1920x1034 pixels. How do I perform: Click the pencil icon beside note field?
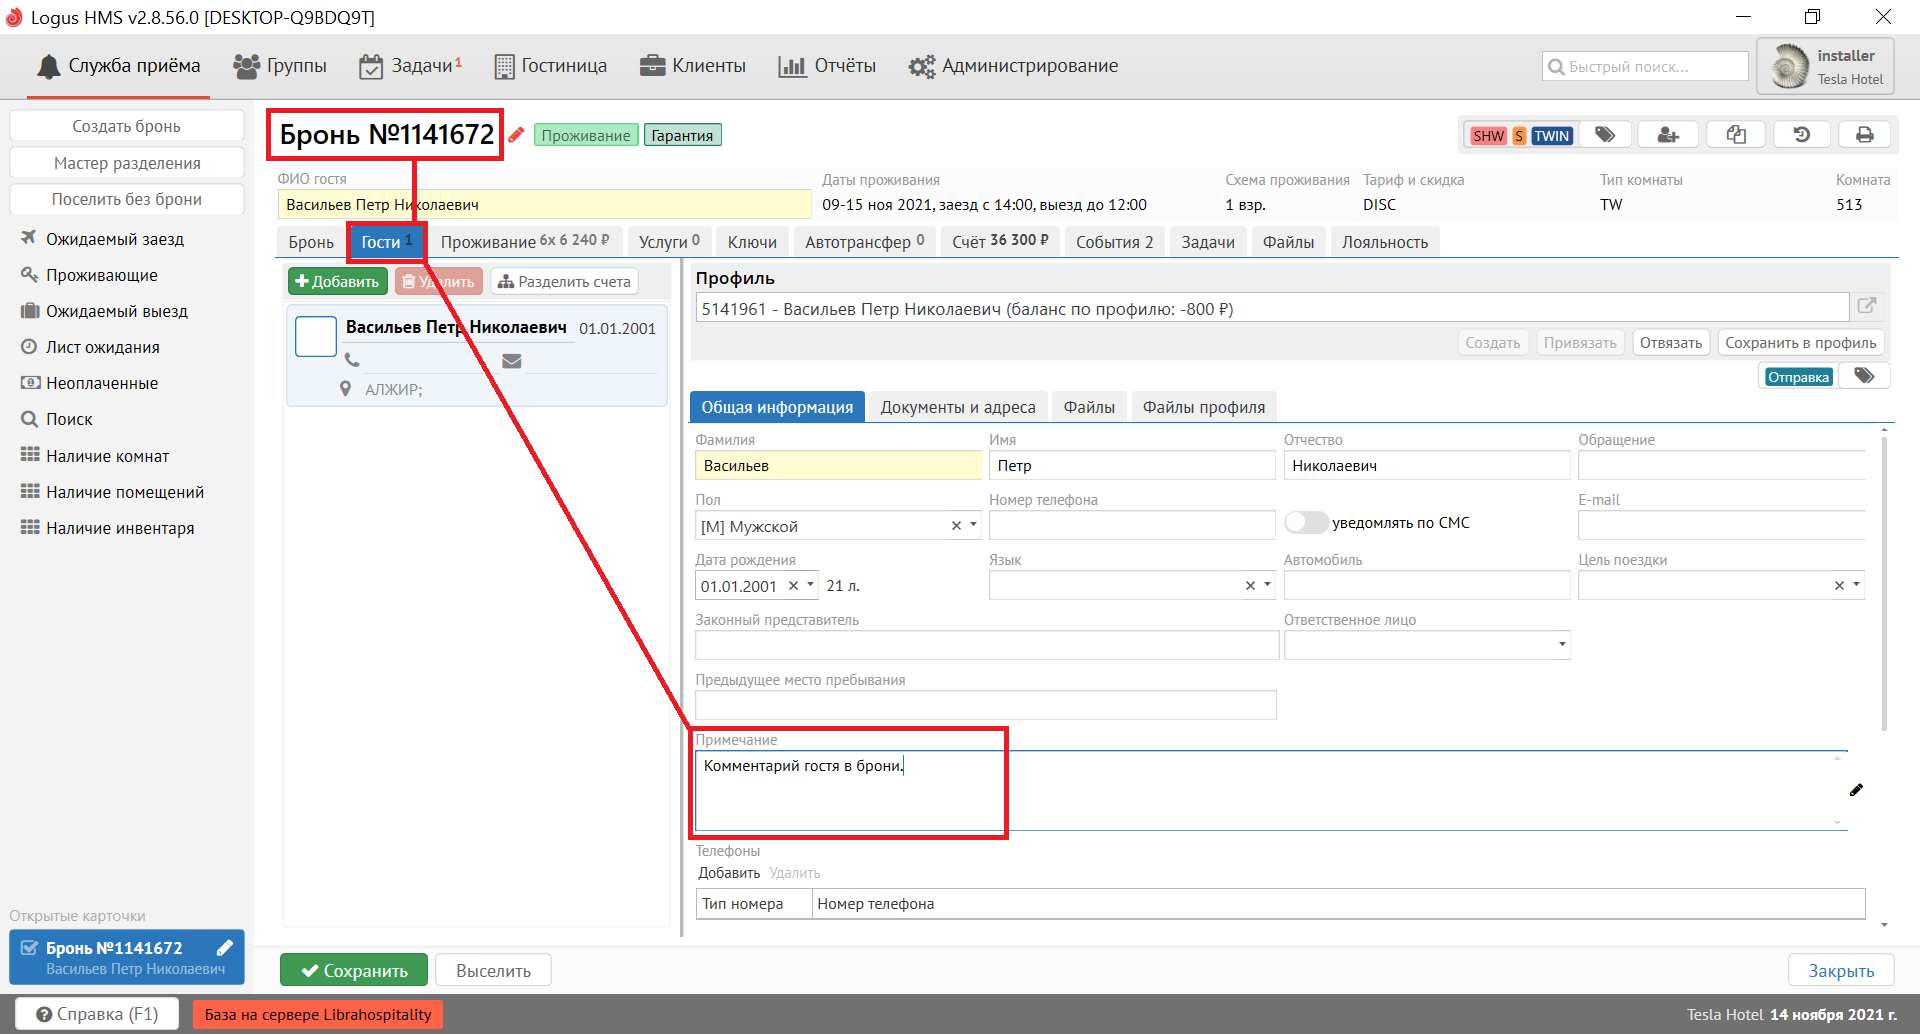click(x=1856, y=790)
